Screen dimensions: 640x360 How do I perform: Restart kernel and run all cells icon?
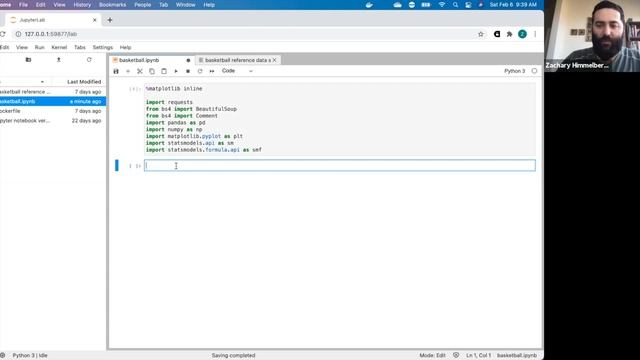tap(212, 71)
